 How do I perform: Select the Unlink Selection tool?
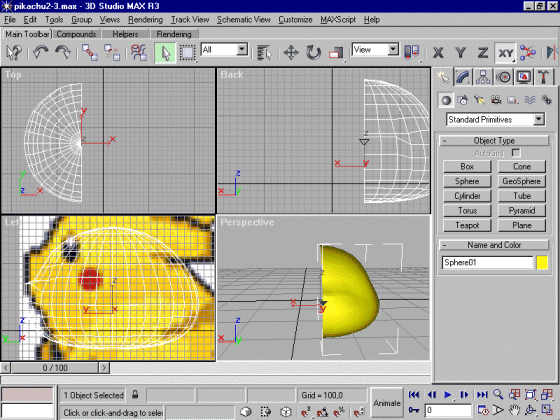click(x=112, y=52)
